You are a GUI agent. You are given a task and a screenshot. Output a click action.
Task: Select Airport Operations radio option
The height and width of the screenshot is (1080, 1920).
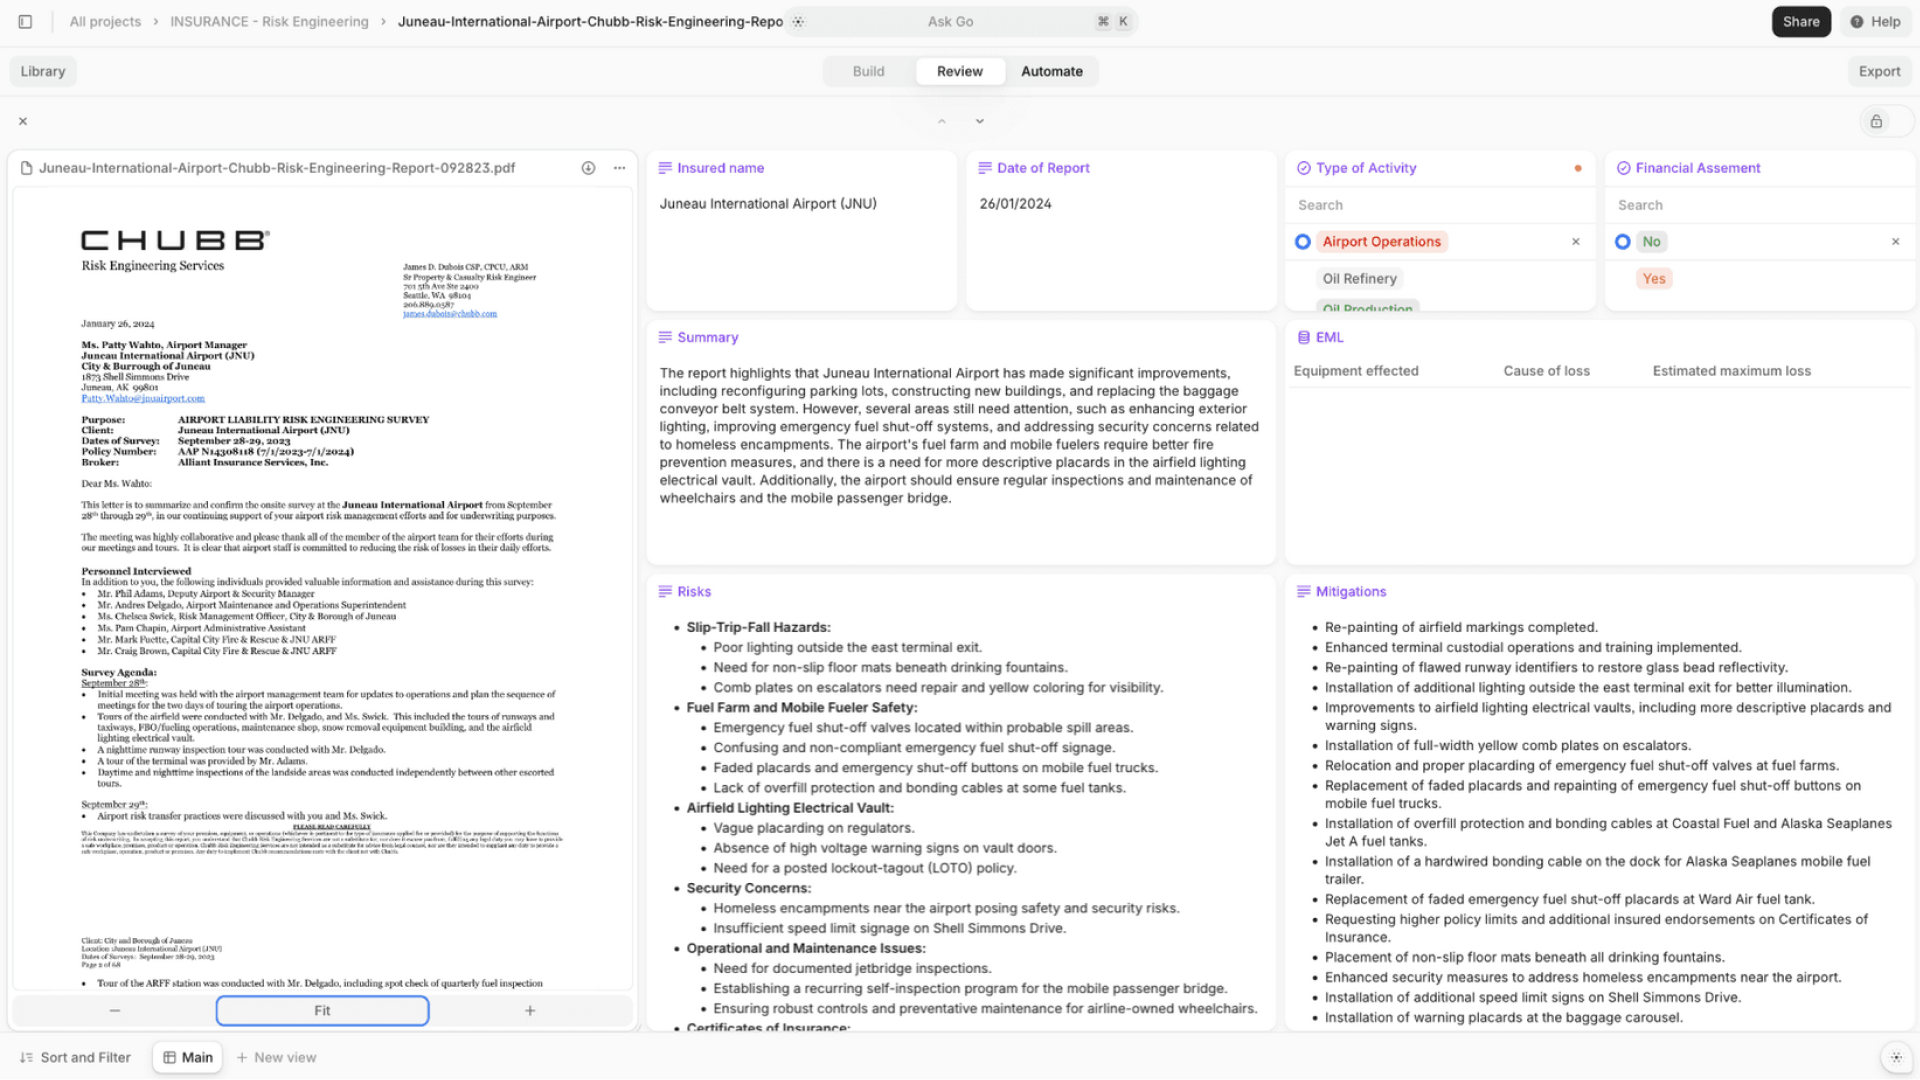click(x=1303, y=241)
